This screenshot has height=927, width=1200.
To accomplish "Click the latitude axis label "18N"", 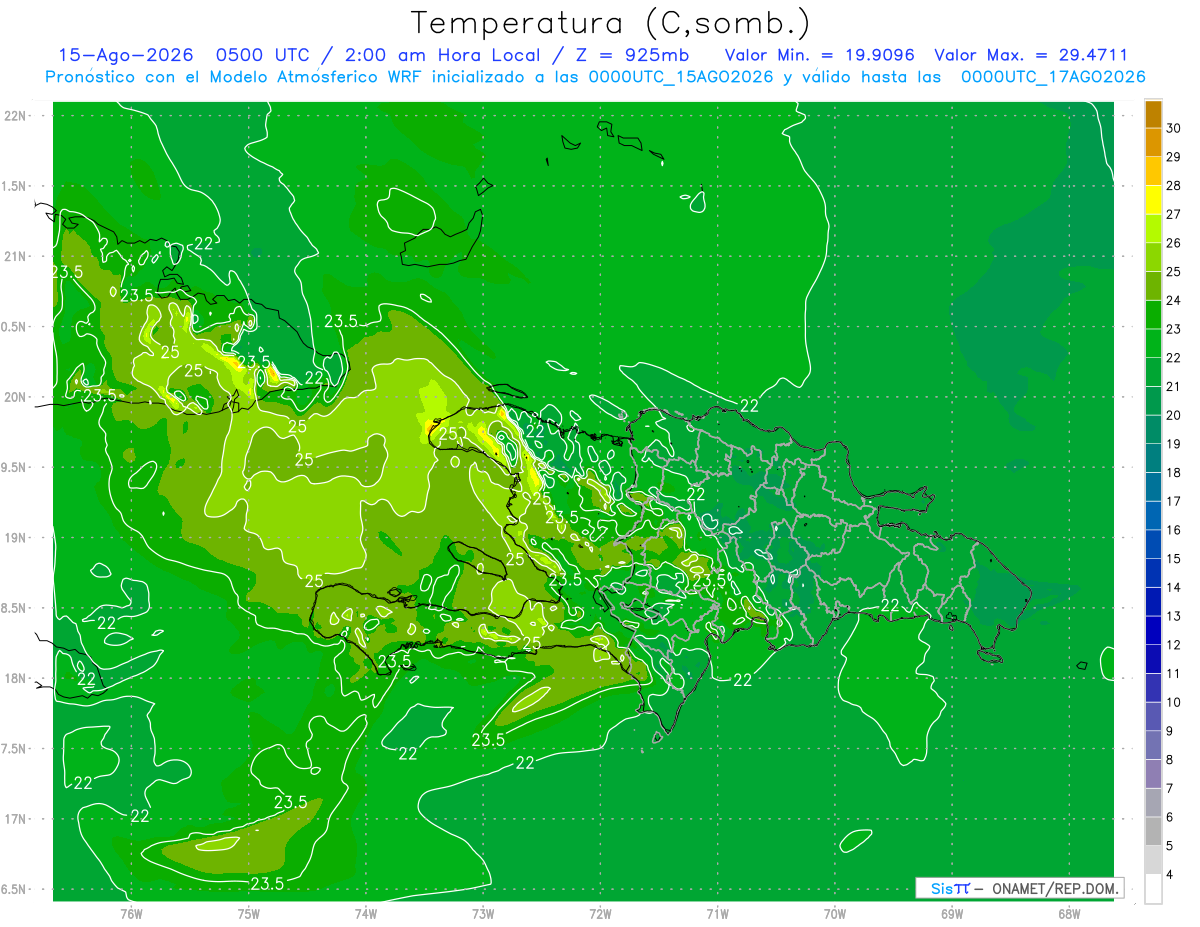I will tap(15, 678).
